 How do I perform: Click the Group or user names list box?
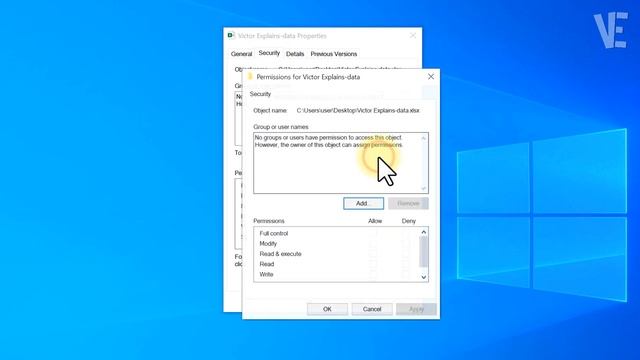coord(341,163)
